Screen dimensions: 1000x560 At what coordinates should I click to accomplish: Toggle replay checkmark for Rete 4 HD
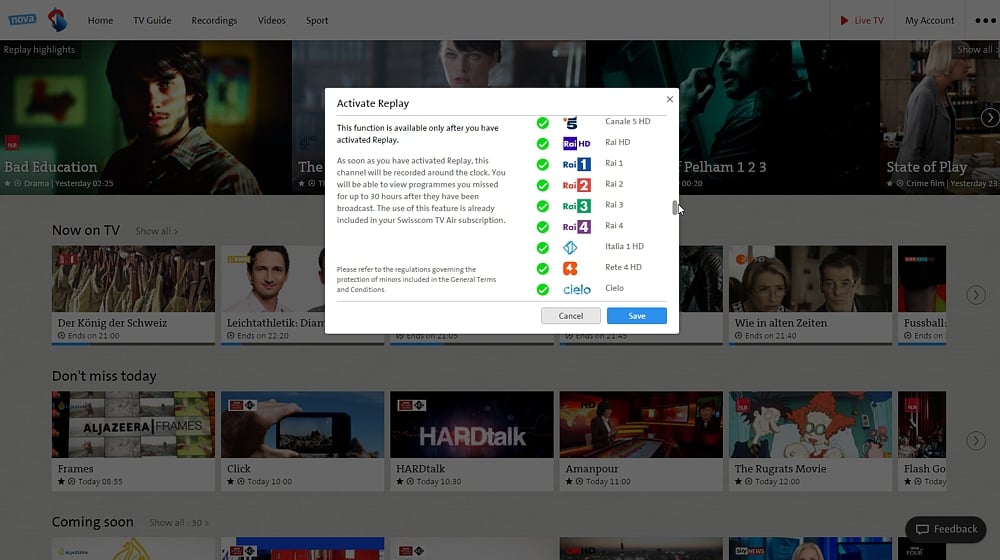click(x=543, y=269)
